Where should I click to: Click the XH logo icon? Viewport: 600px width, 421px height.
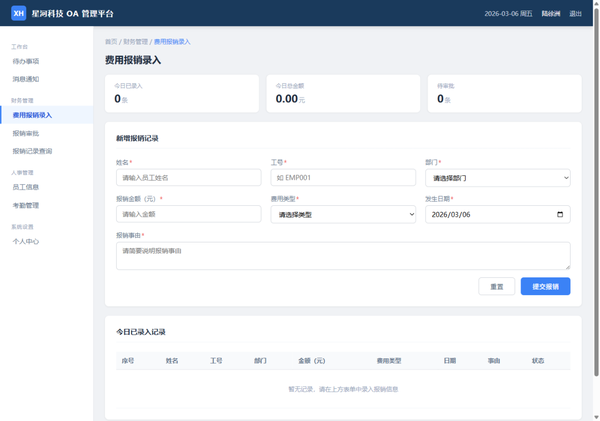click(x=18, y=13)
